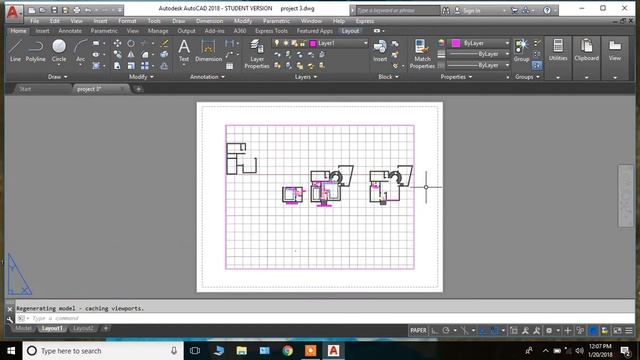Image resolution: width=640 pixels, height=360 pixels.
Task: Expand the Modify panel dropdown
Action: click(x=141, y=77)
